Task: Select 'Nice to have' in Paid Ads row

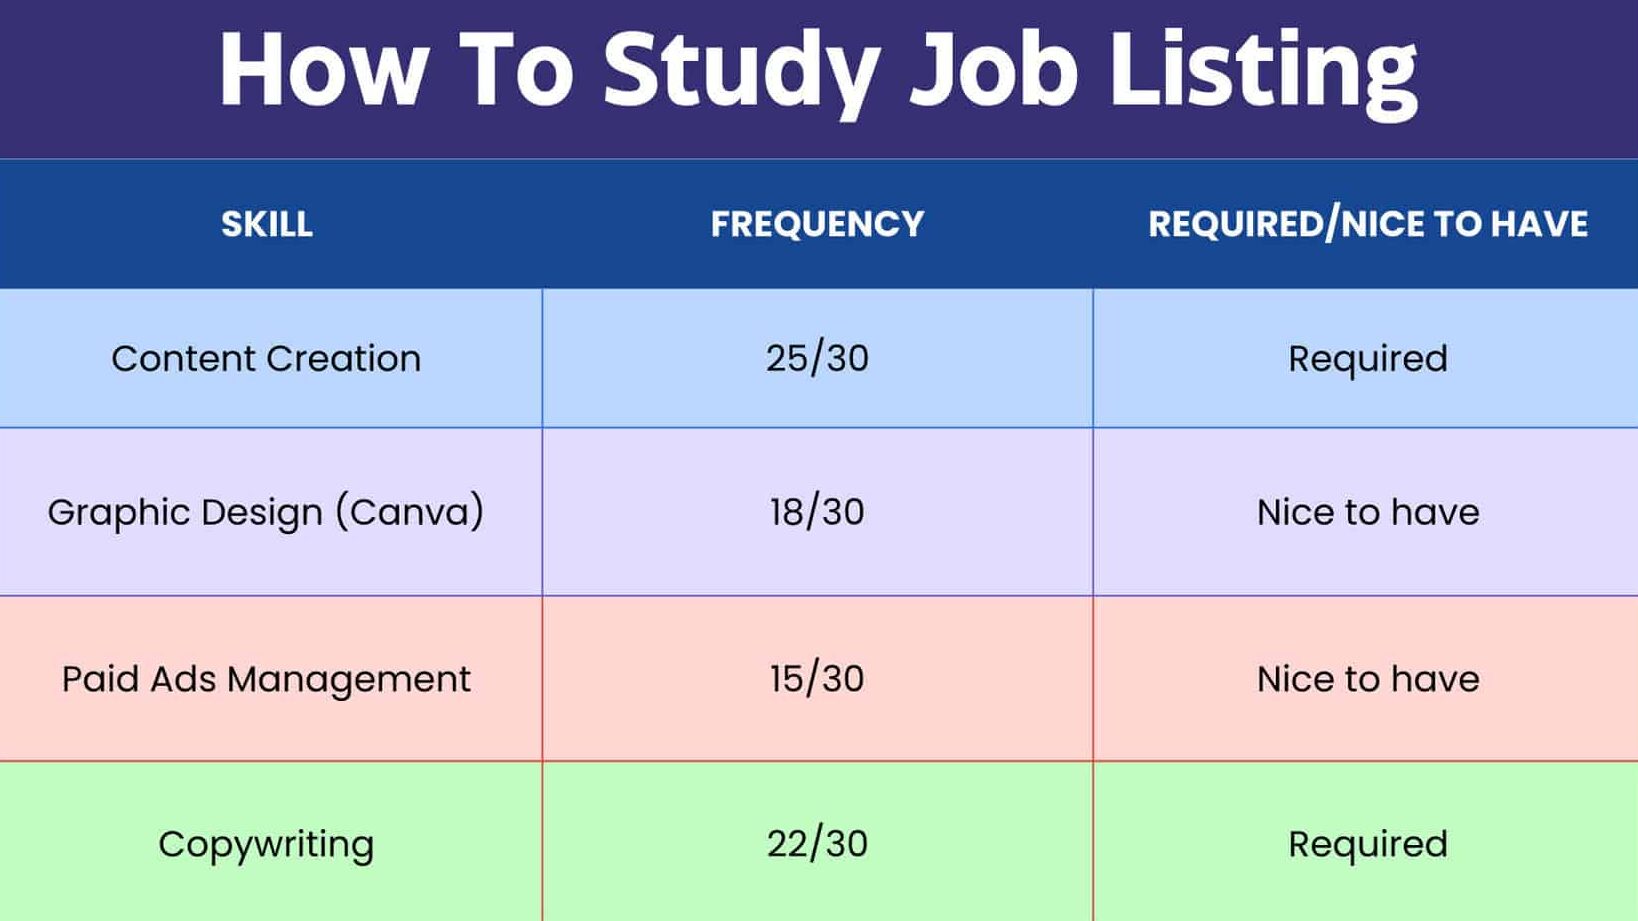Action: (x=1367, y=679)
